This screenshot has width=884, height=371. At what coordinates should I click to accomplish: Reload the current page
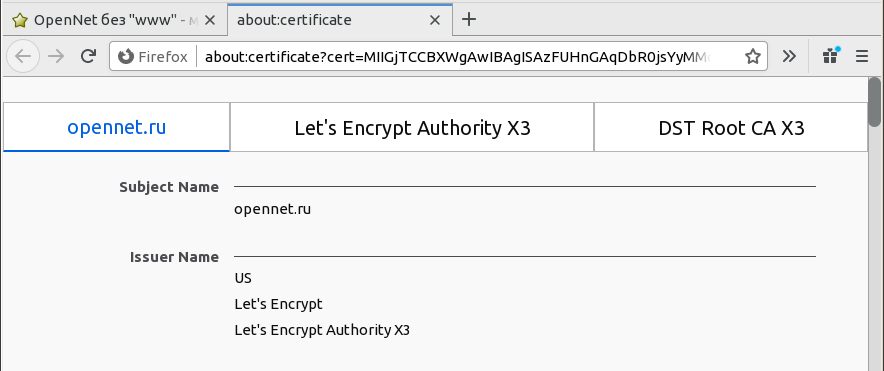[88, 56]
